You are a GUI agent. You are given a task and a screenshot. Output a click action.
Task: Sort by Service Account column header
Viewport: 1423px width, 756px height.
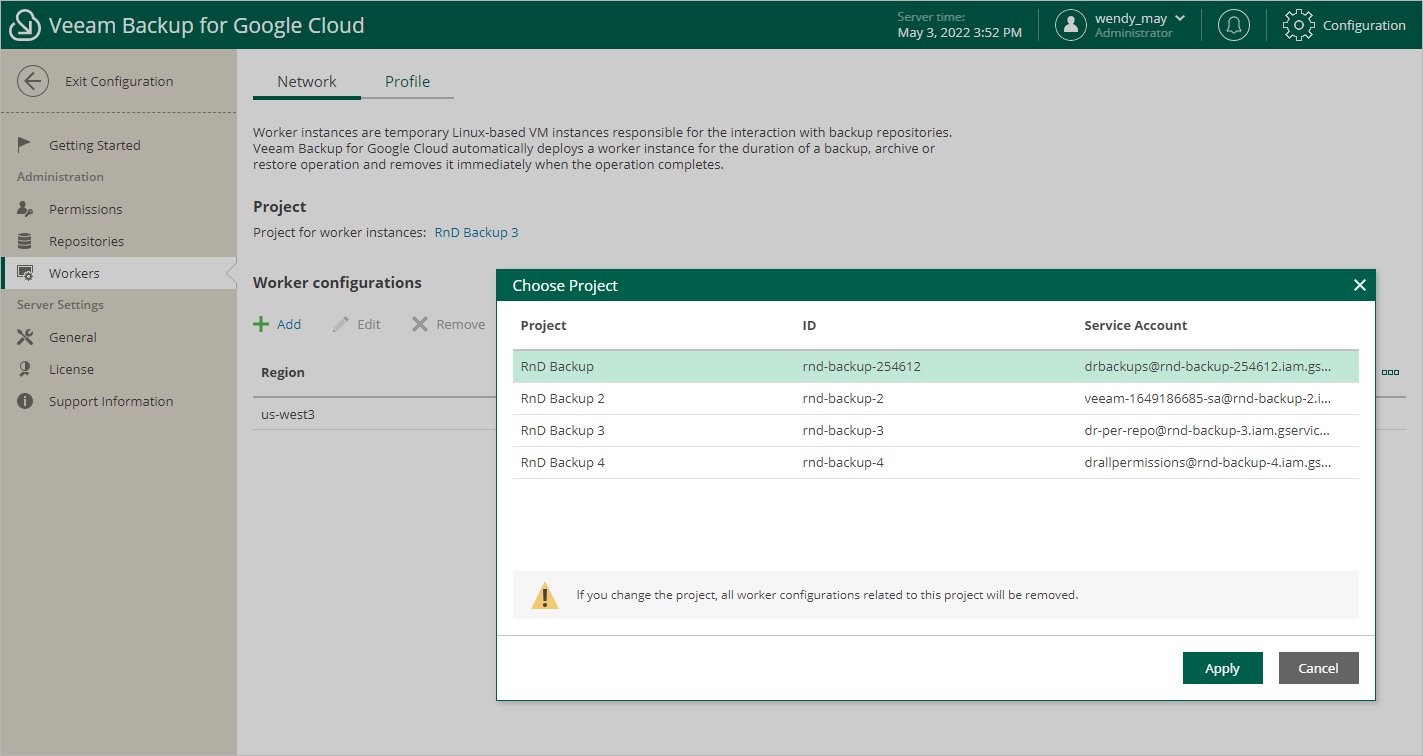click(1136, 325)
